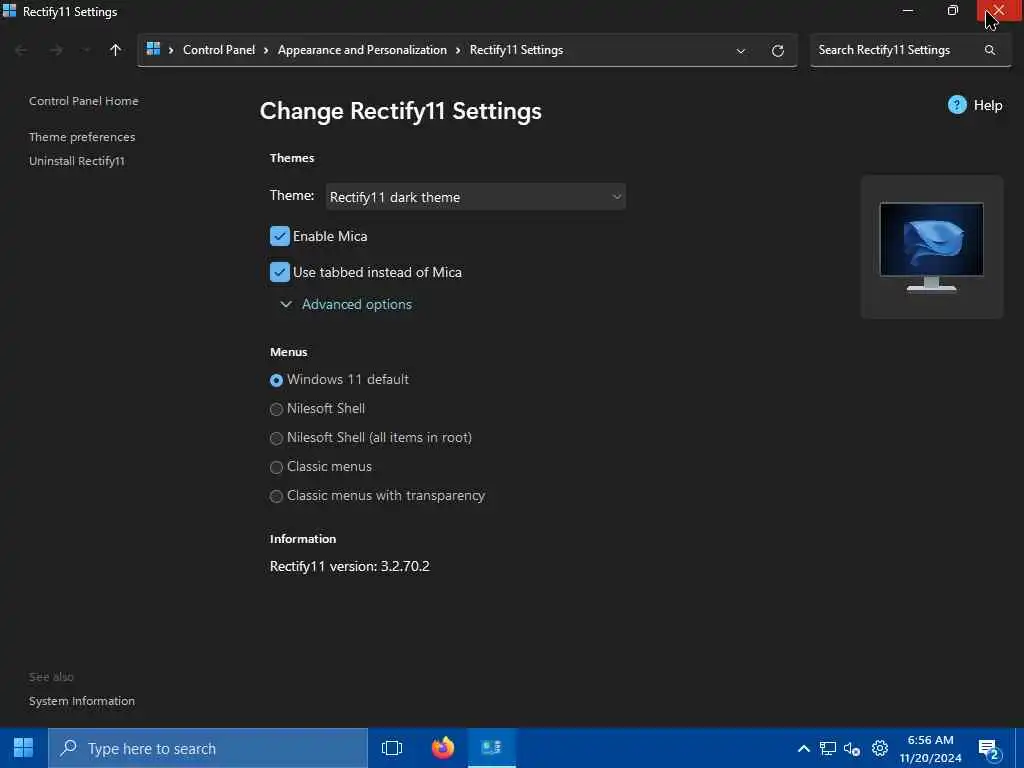Click the Control Panel icon in address bar
Viewport: 1024px width, 768px height.
tap(153, 49)
